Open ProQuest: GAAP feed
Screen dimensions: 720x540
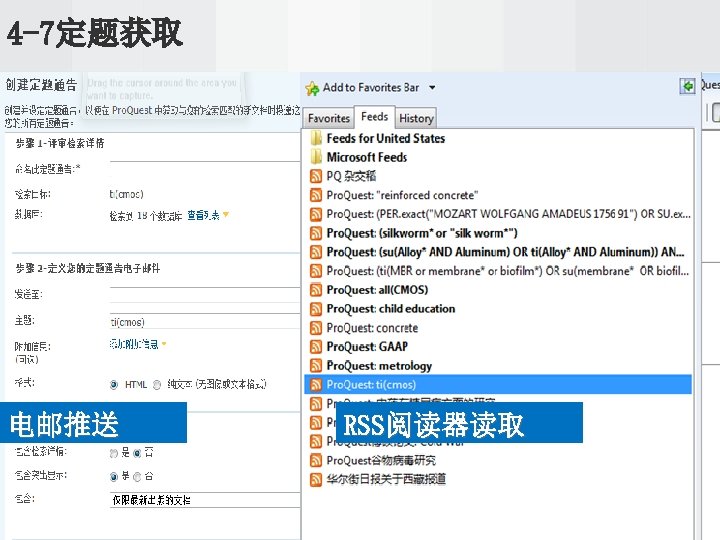pyautogui.click(x=367, y=347)
